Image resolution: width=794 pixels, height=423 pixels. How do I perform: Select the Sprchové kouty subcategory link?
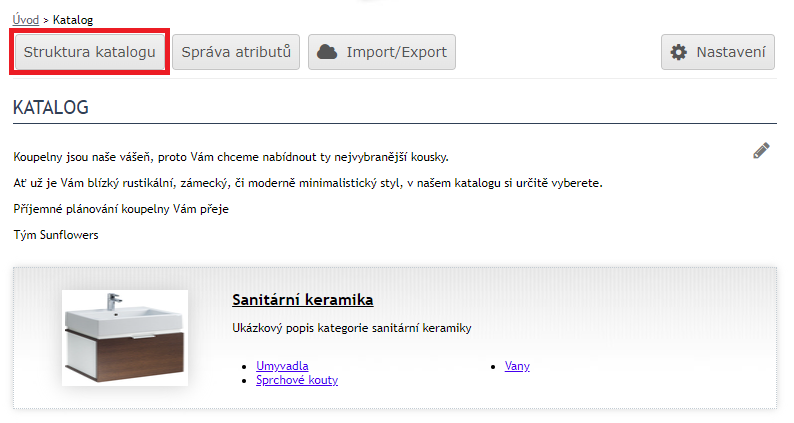297,380
